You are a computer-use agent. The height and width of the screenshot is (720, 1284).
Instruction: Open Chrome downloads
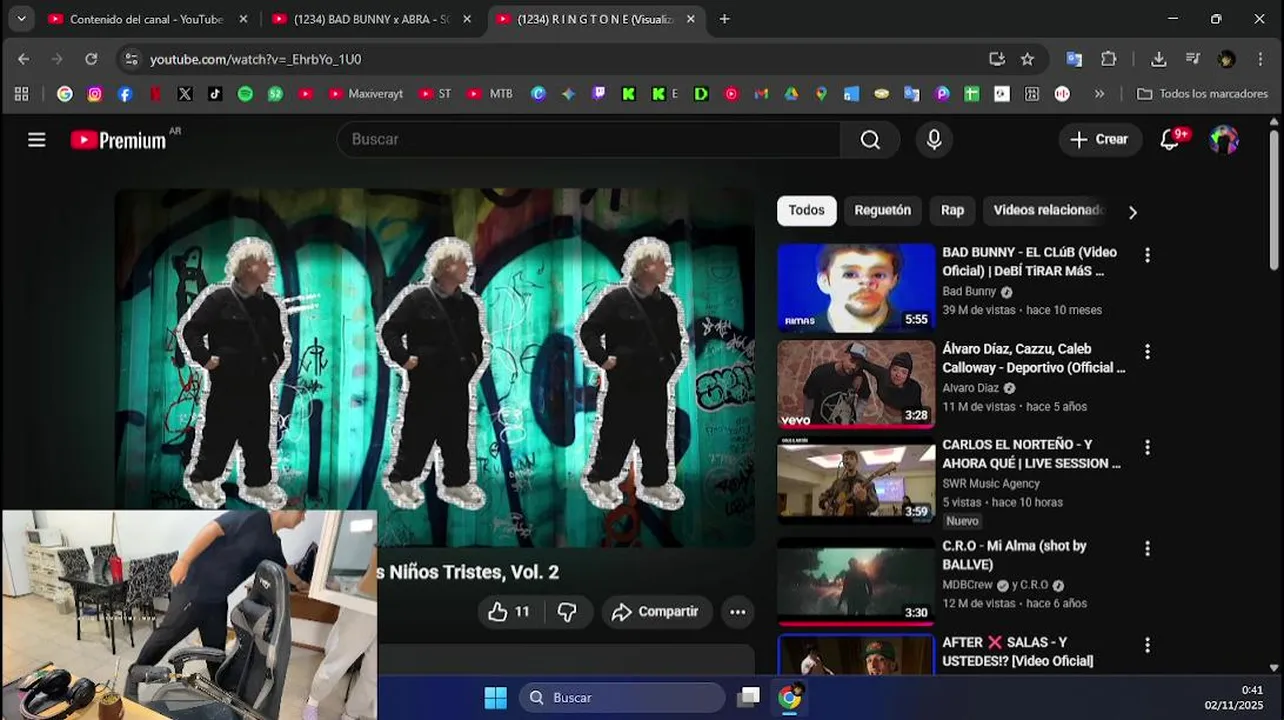click(x=1159, y=59)
